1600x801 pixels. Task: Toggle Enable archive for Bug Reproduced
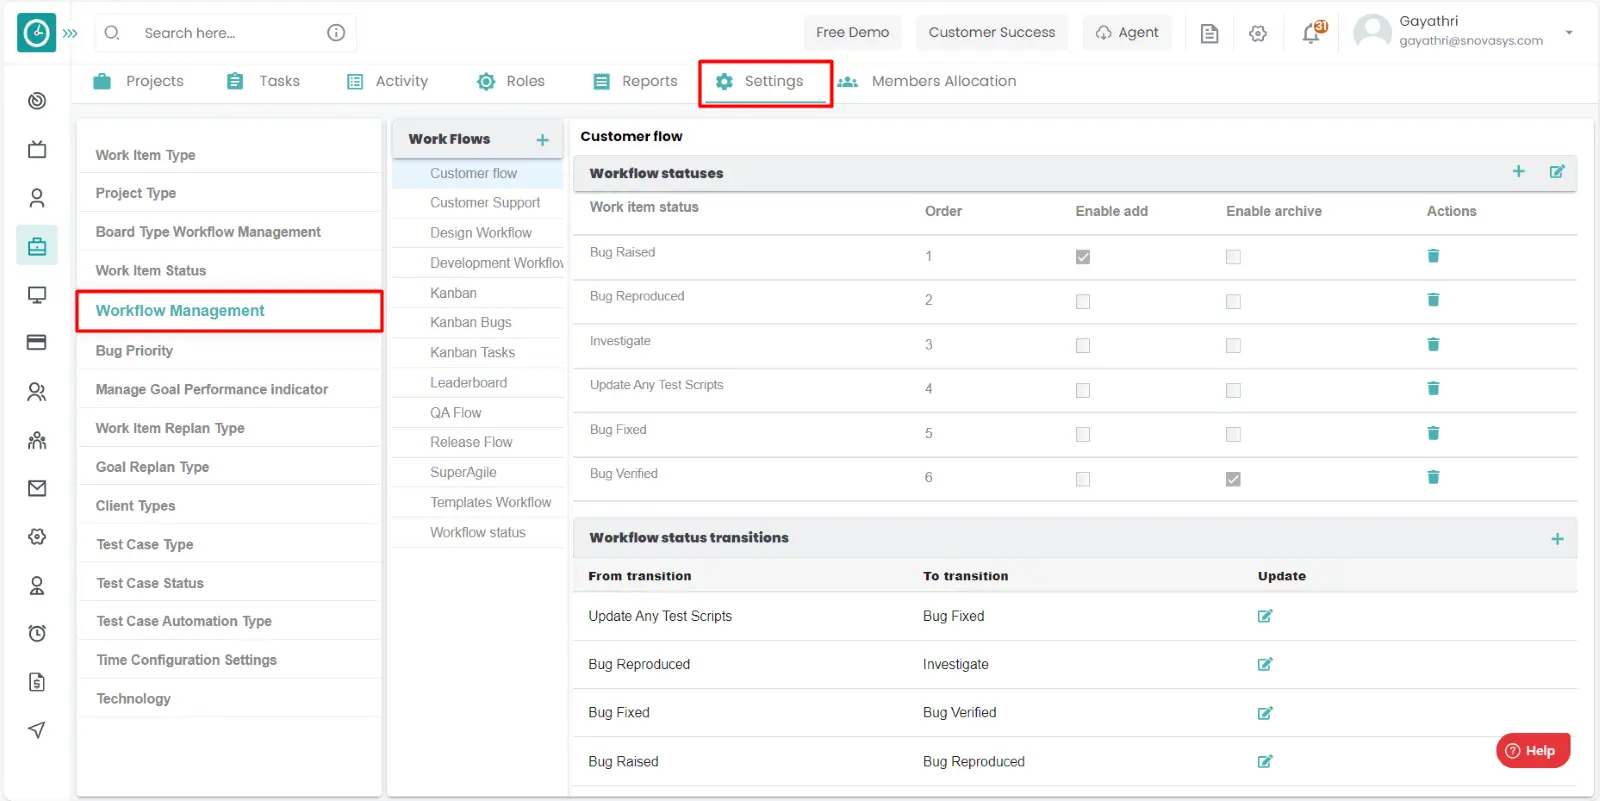click(x=1233, y=301)
